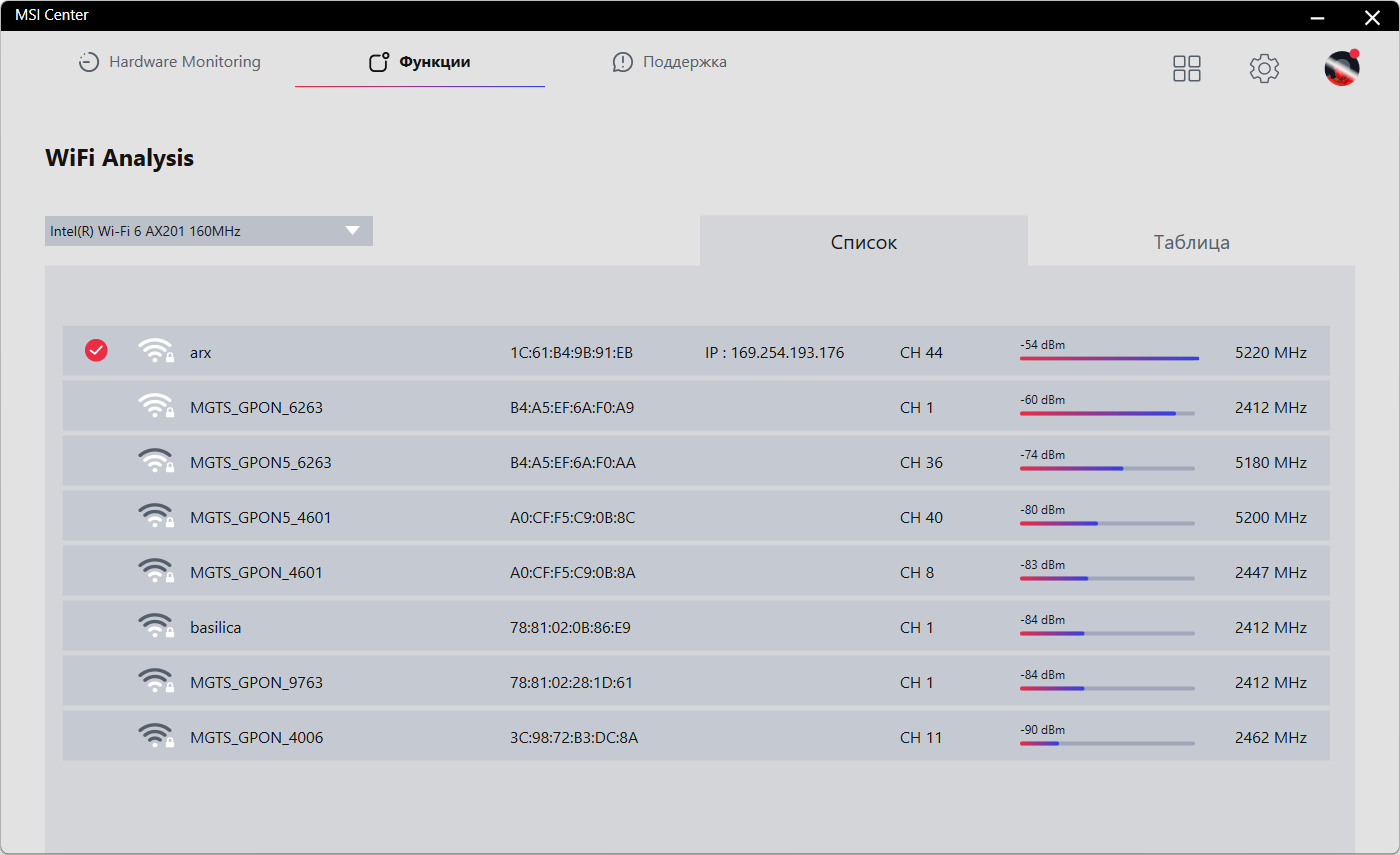Select the MGTS_GPON_6263 network name
This screenshot has height=855, width=1400.
(x=256, y=408)
